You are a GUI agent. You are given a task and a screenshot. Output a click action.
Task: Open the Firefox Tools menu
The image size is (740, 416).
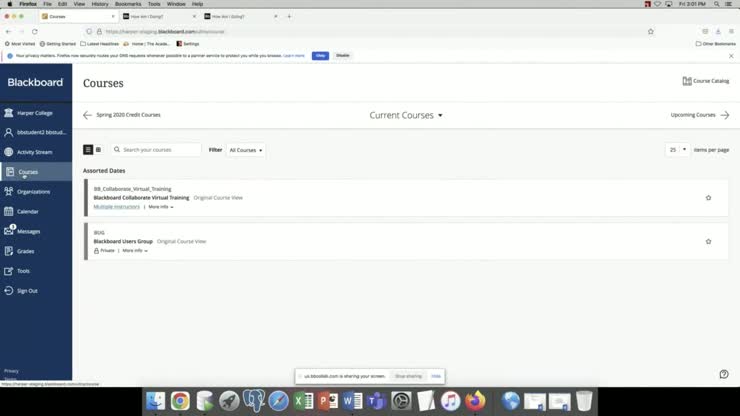point(154,4)
